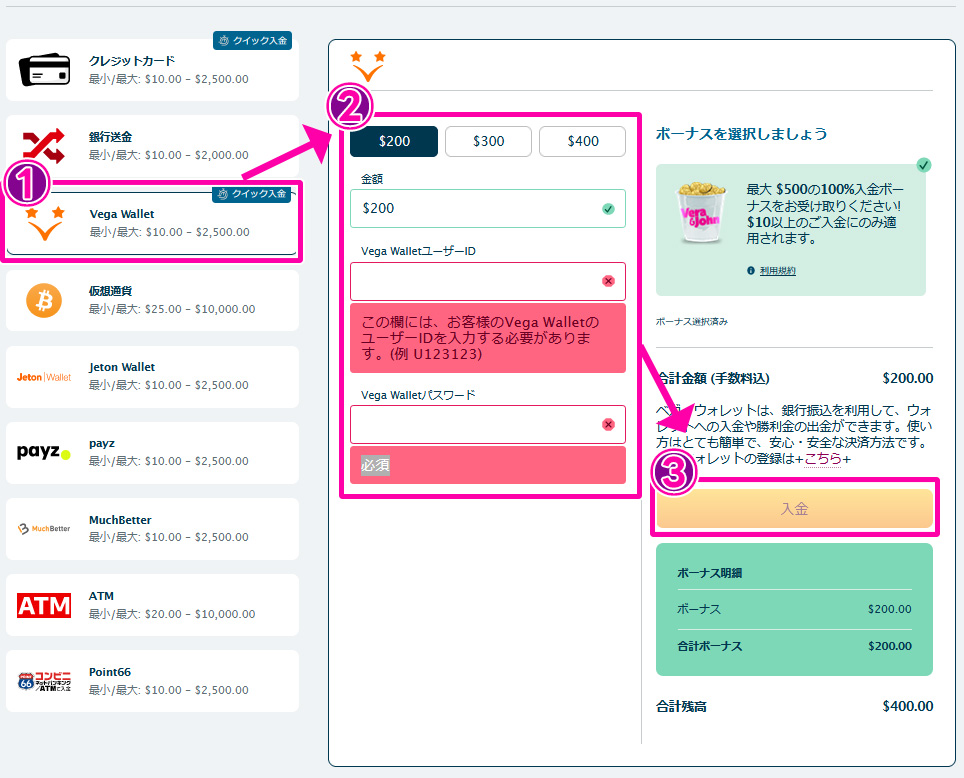Screen dimensions: 964x778
Task: Click the red error icon in the password field
Action: pos(608,424)
